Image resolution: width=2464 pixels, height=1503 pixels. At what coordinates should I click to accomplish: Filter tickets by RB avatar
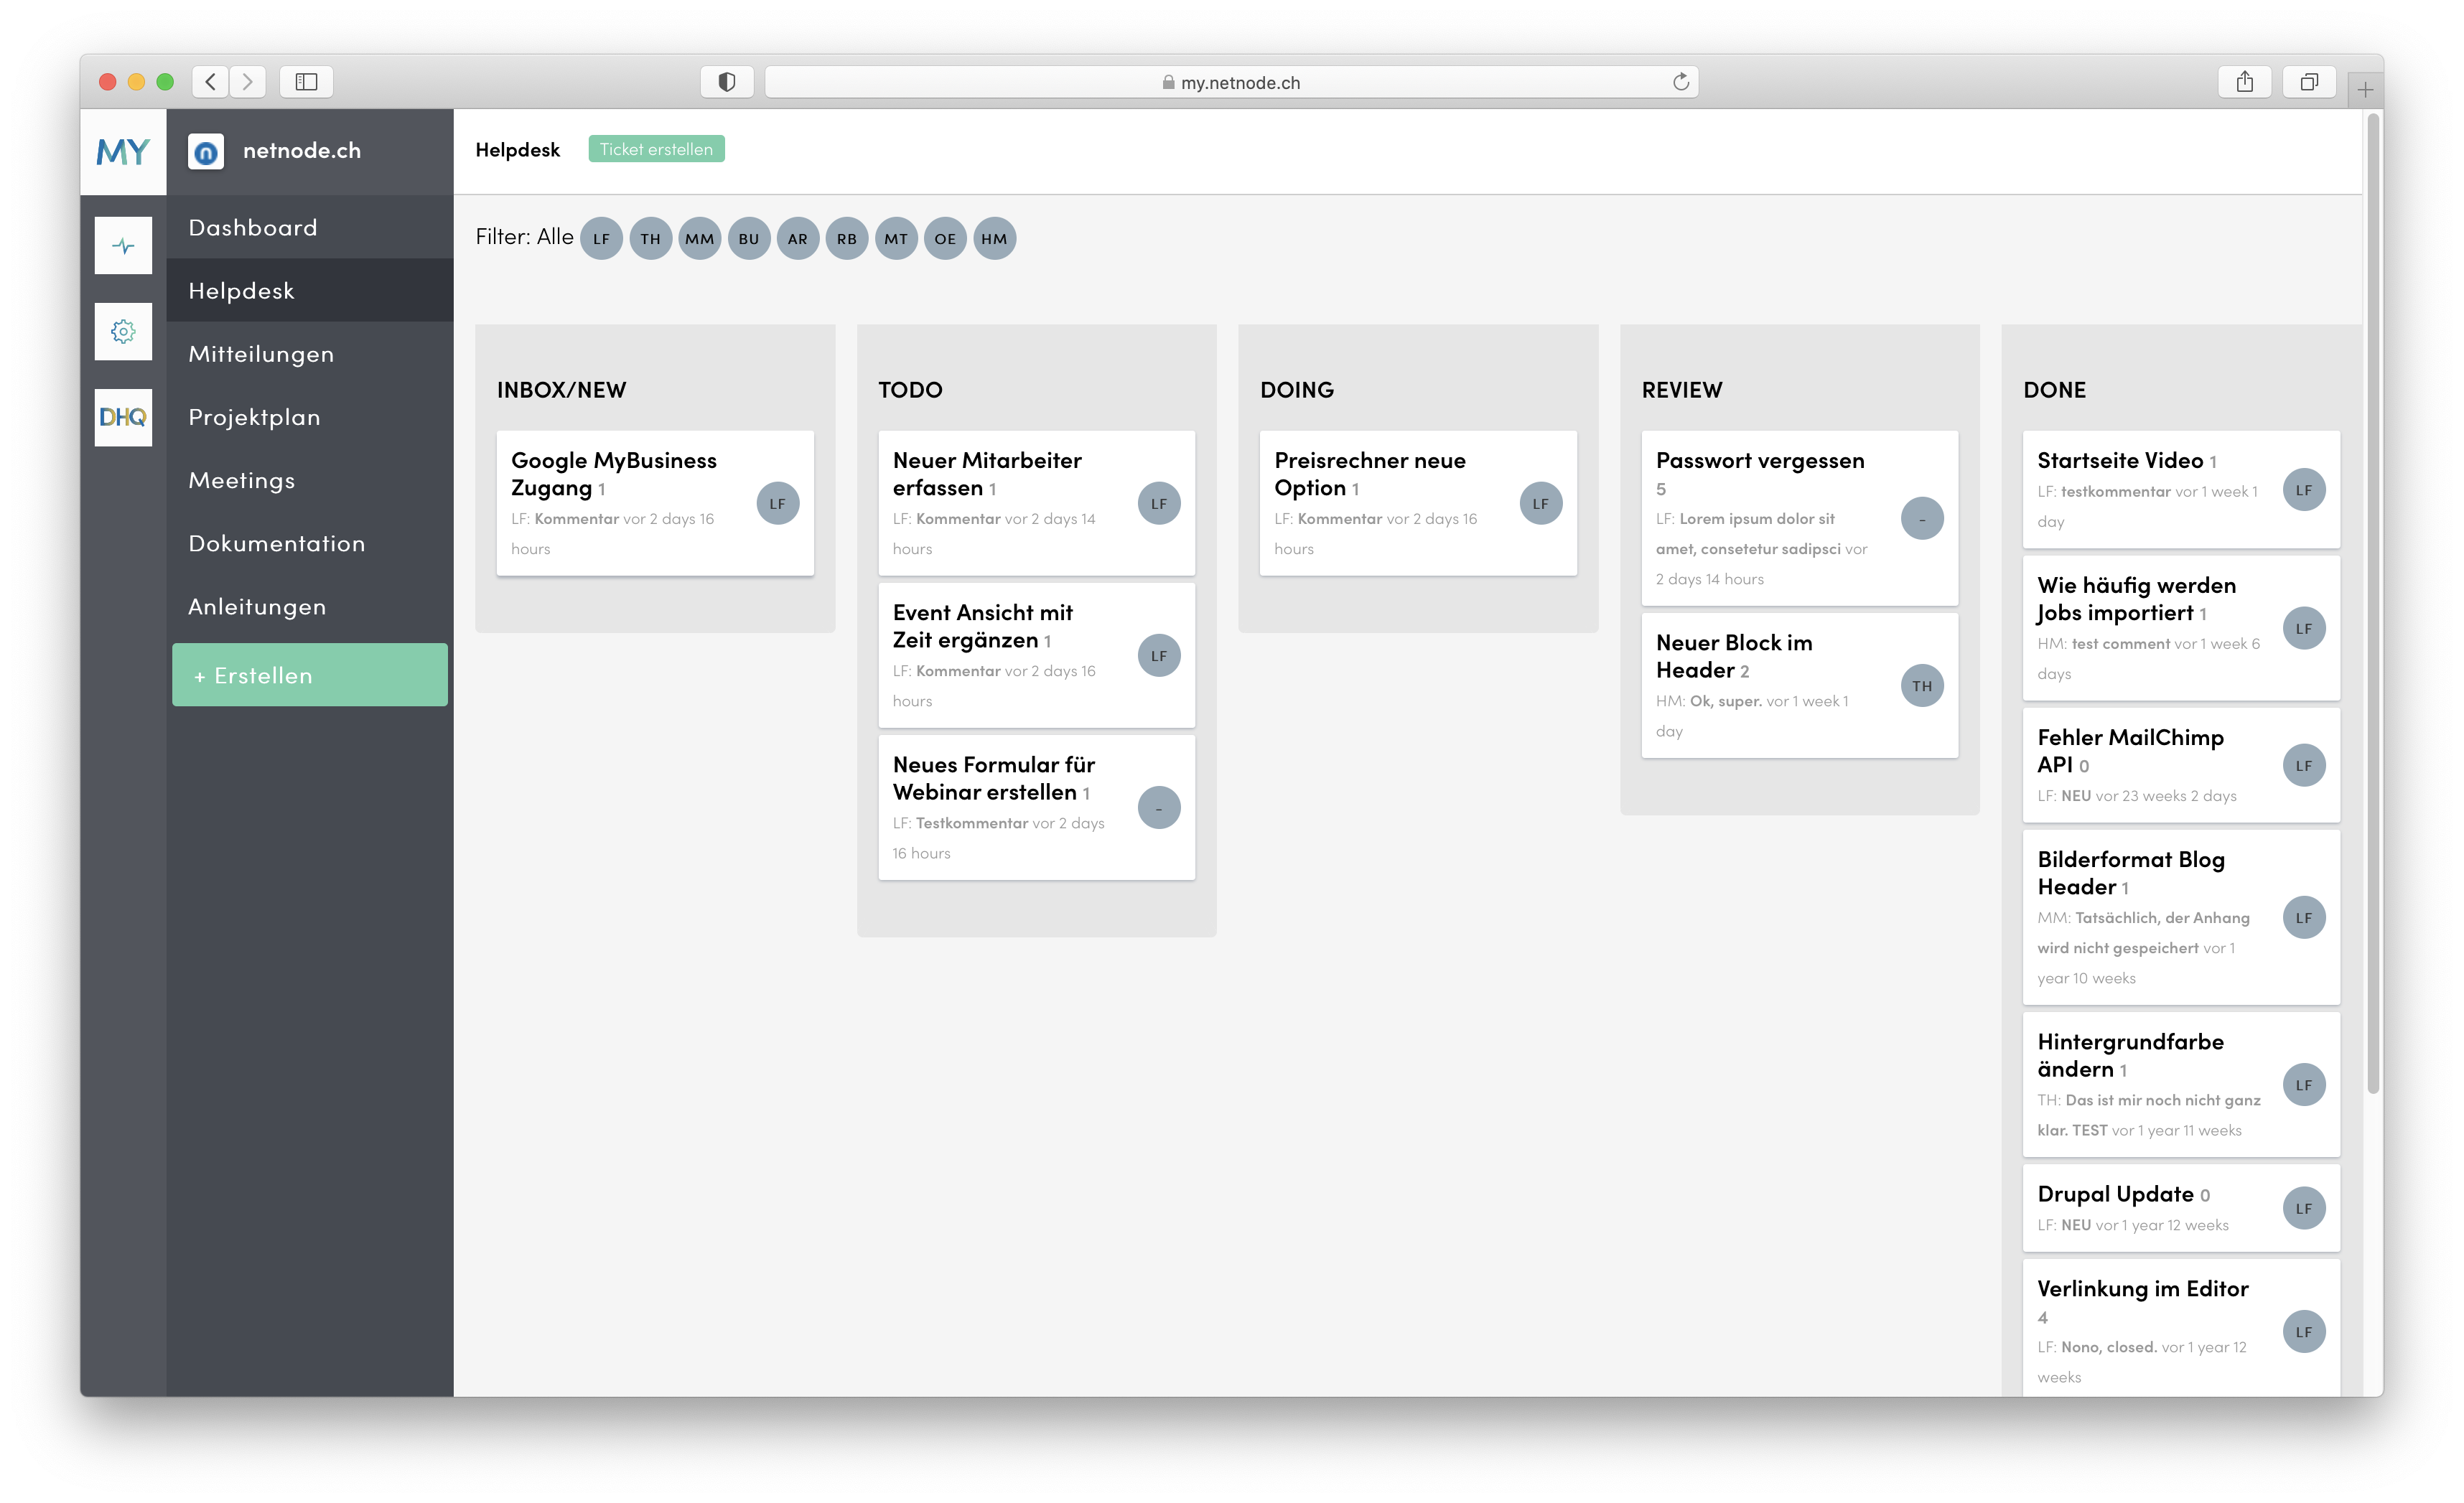click(x=847, y=239)
